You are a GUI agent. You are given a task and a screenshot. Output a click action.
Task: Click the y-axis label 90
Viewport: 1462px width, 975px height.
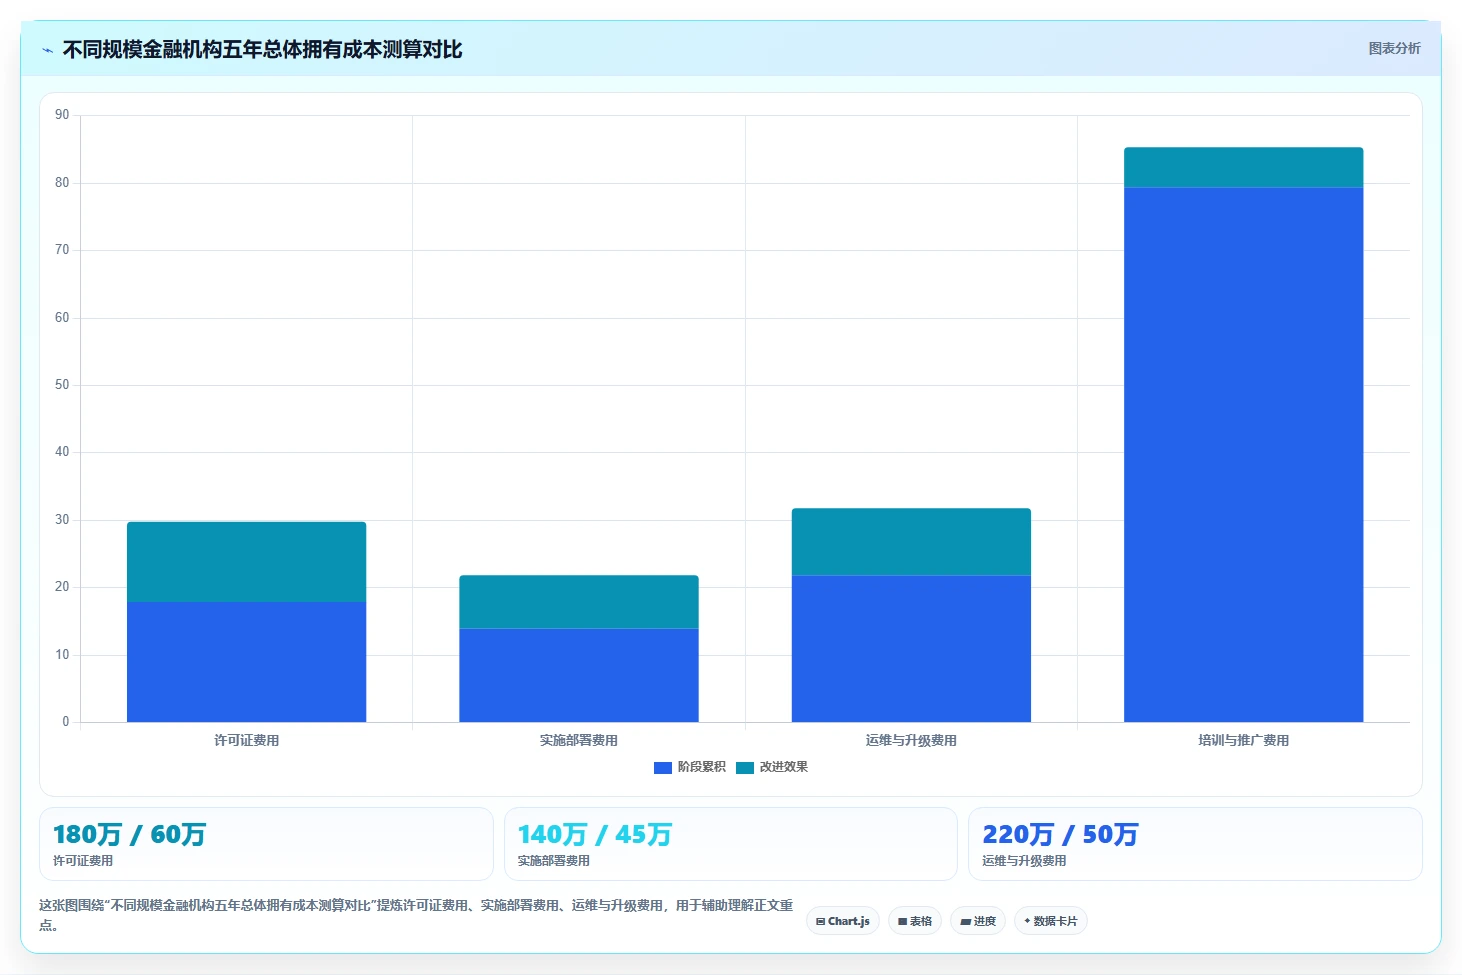(x=62, y=115)
